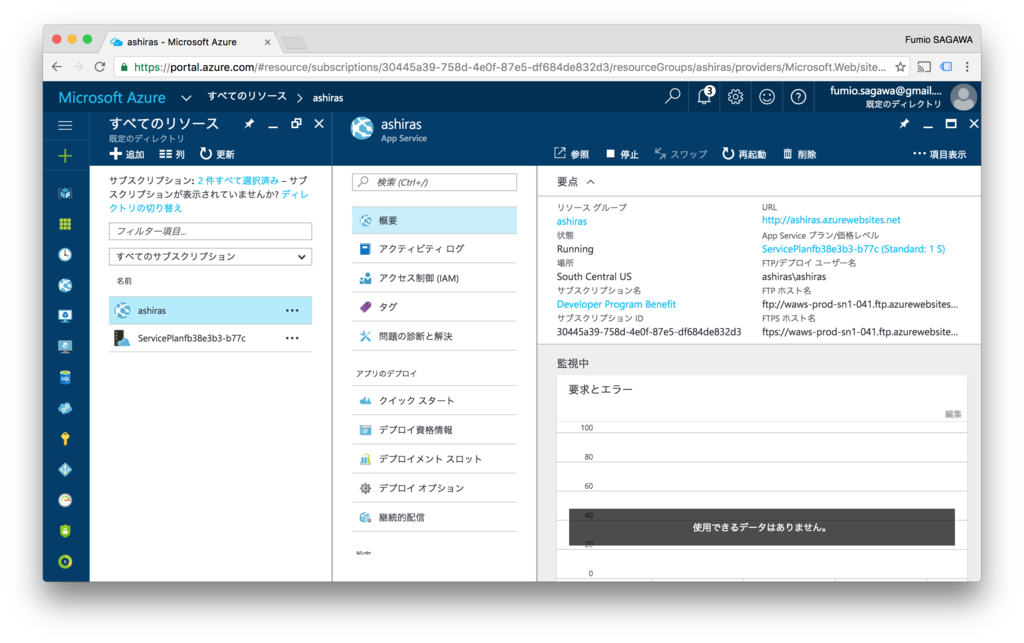Viewport: 1024px width, 643px height.
Task: Click 検索 (Ctrl+/) search box
Action: 434,182
